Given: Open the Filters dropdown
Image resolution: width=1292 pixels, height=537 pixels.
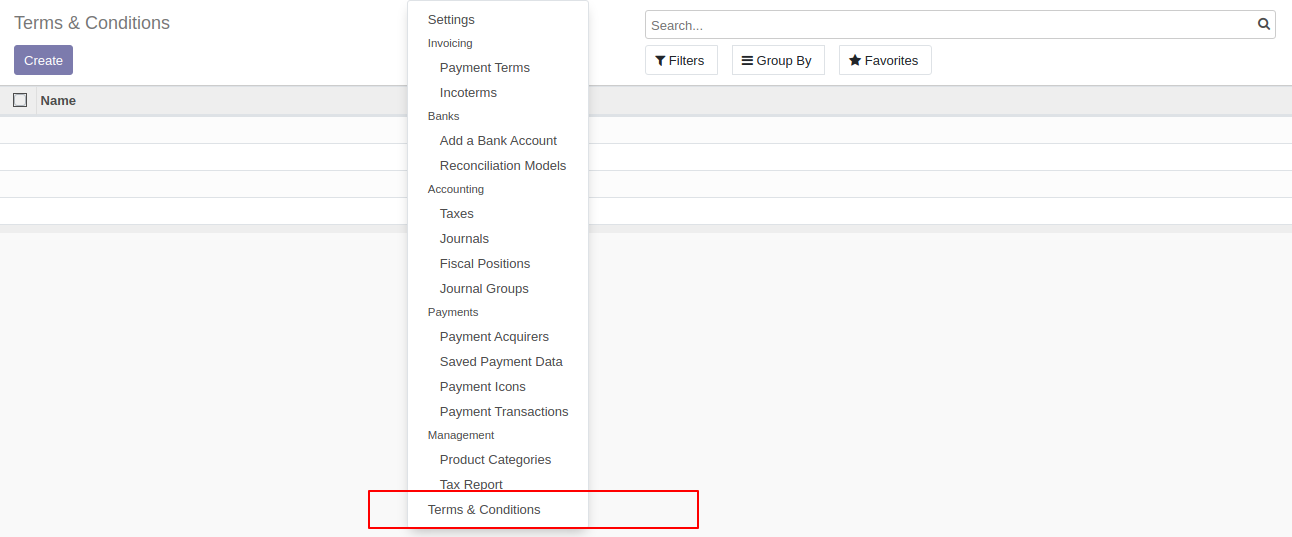Looking at the screenshot, I should pyautogui.click(x=680, y=61).
